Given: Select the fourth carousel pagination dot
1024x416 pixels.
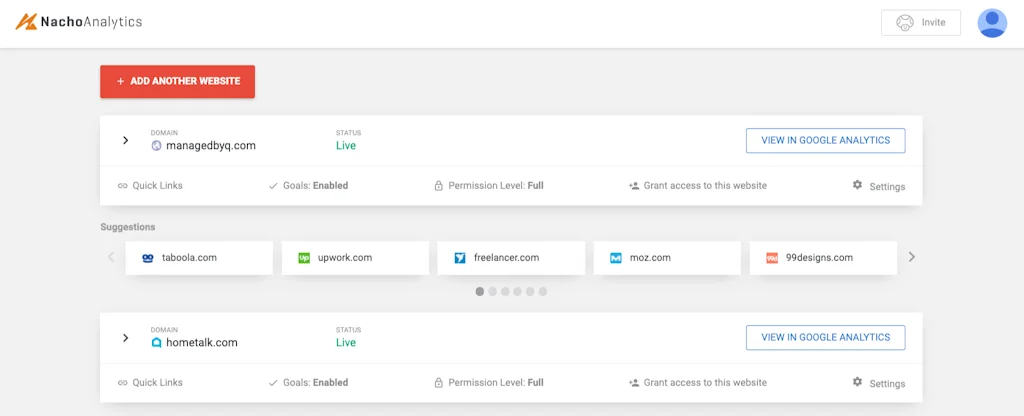Looking at the screenshot, I should (517, 292).
